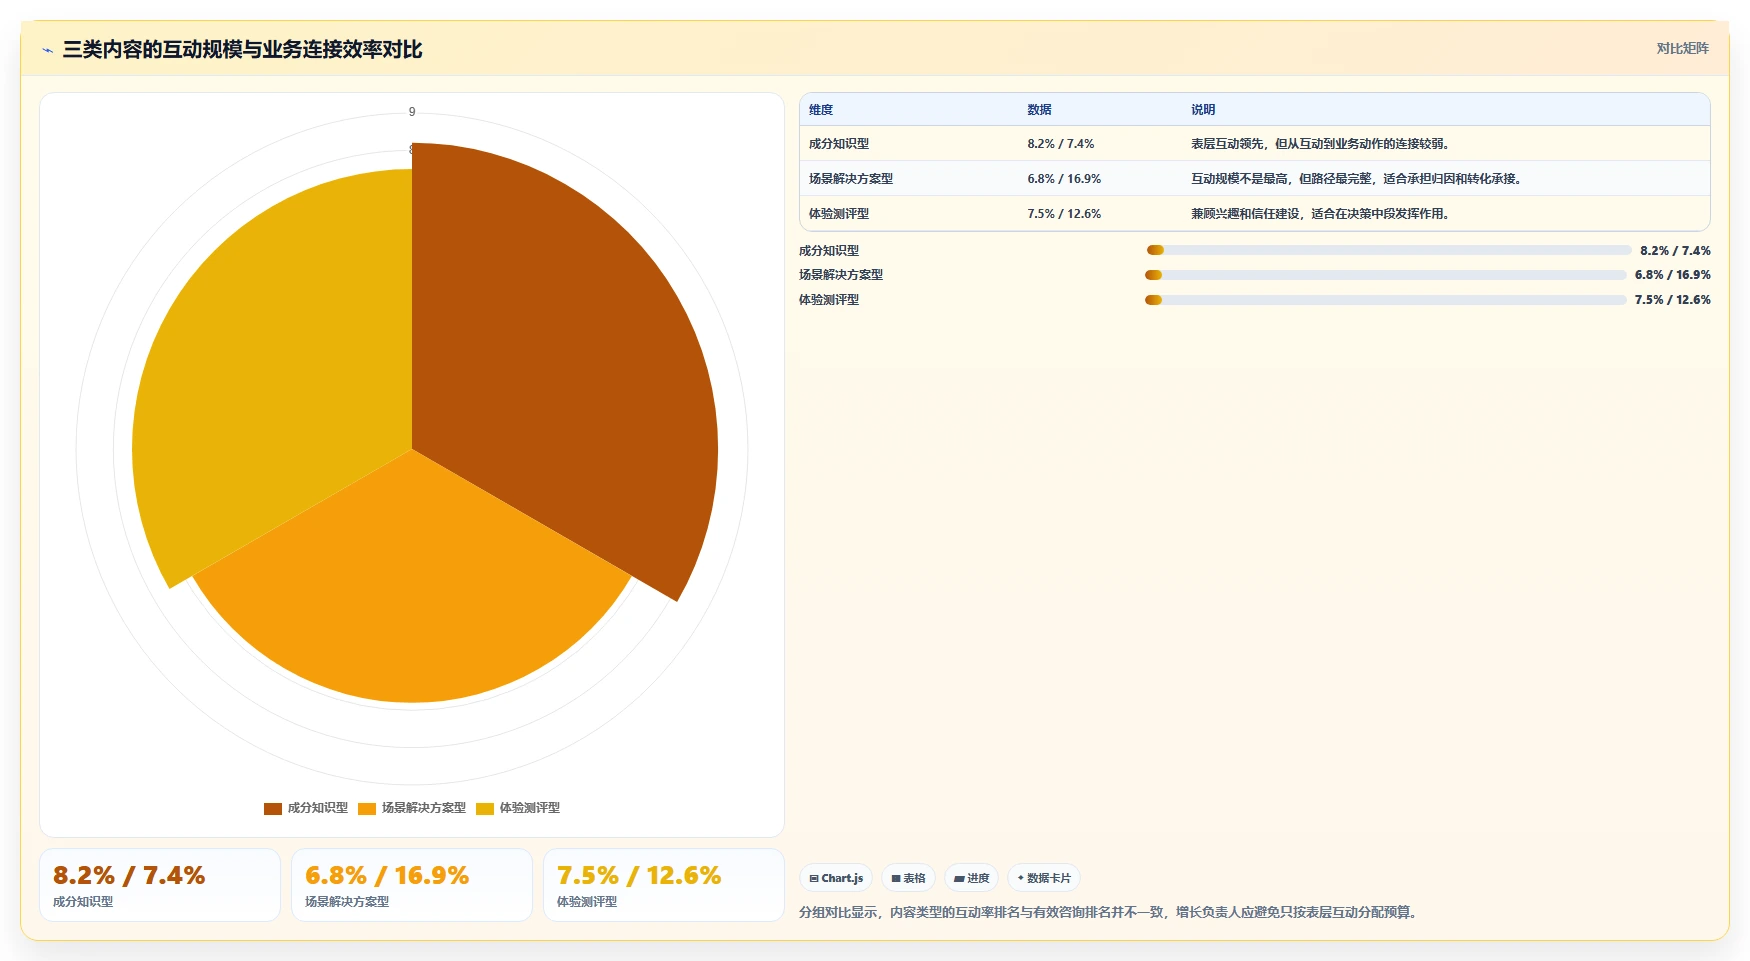Open the 7.5% / 12.6% stat card
The width and height of the screenshot is (1750, 961).
click(x=664, y=885)
